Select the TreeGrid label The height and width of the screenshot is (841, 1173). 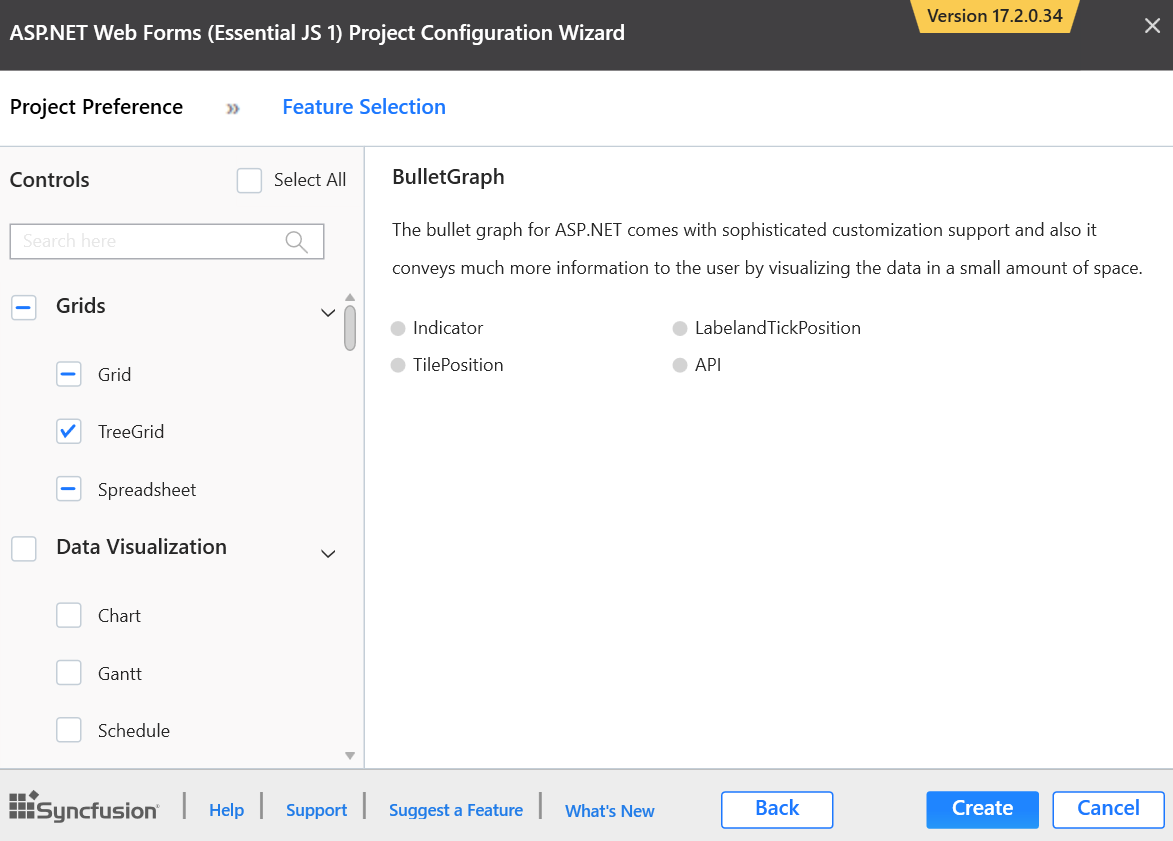point(131,432)
